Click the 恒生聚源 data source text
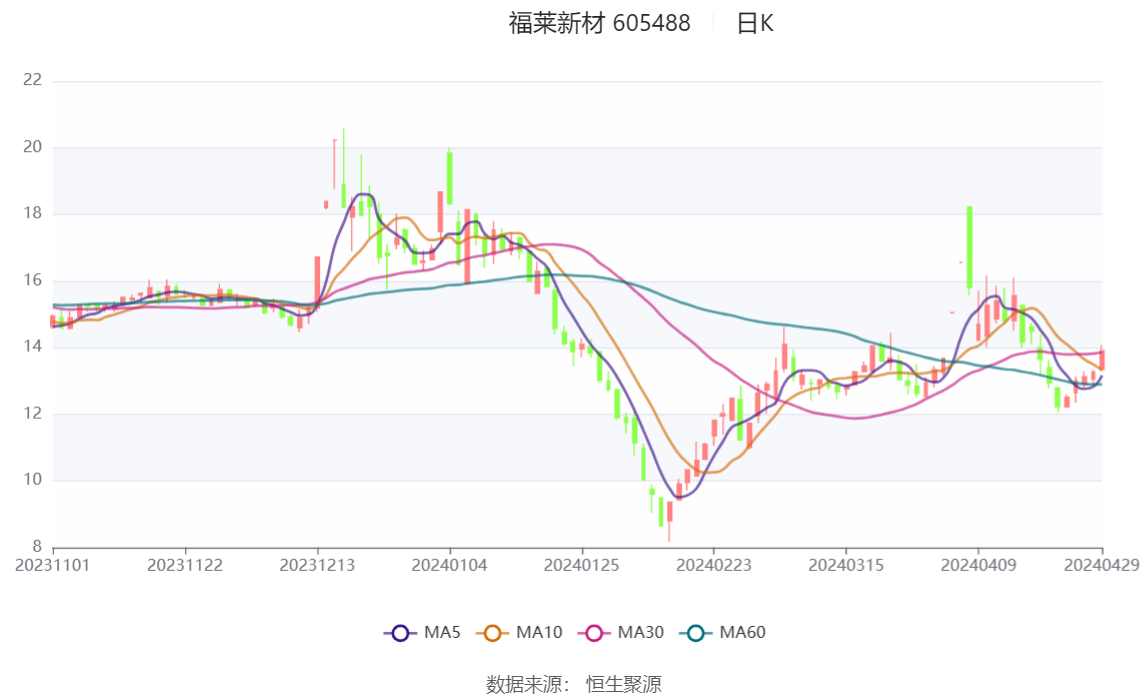 coord(624,685)
